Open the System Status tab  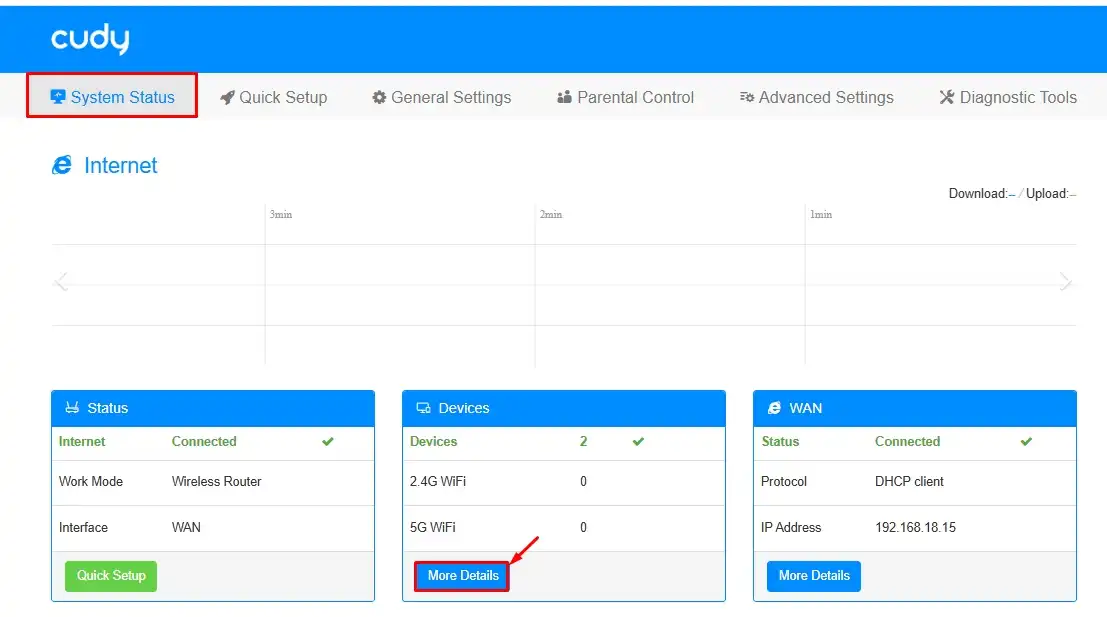(x=112, y=97)
